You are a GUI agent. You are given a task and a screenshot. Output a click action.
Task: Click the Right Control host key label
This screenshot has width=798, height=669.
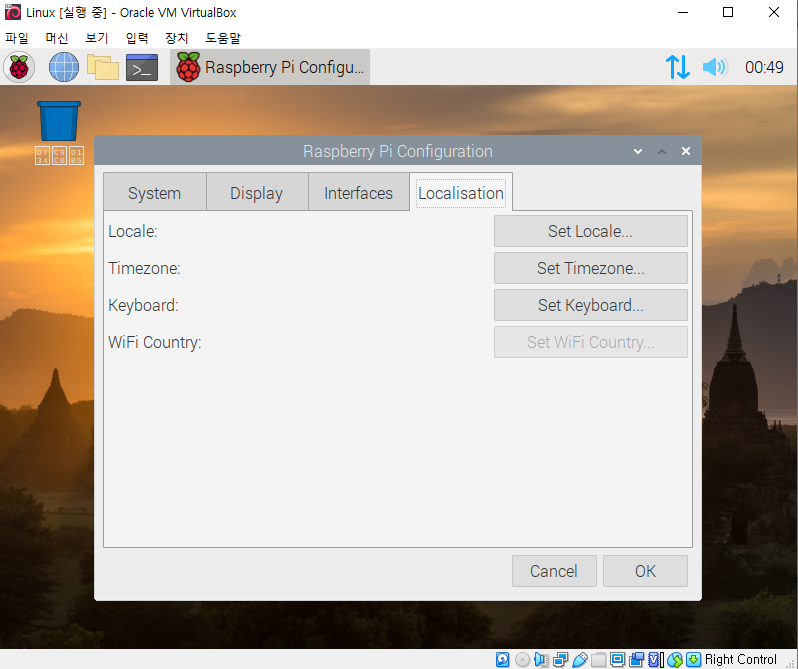740,659
